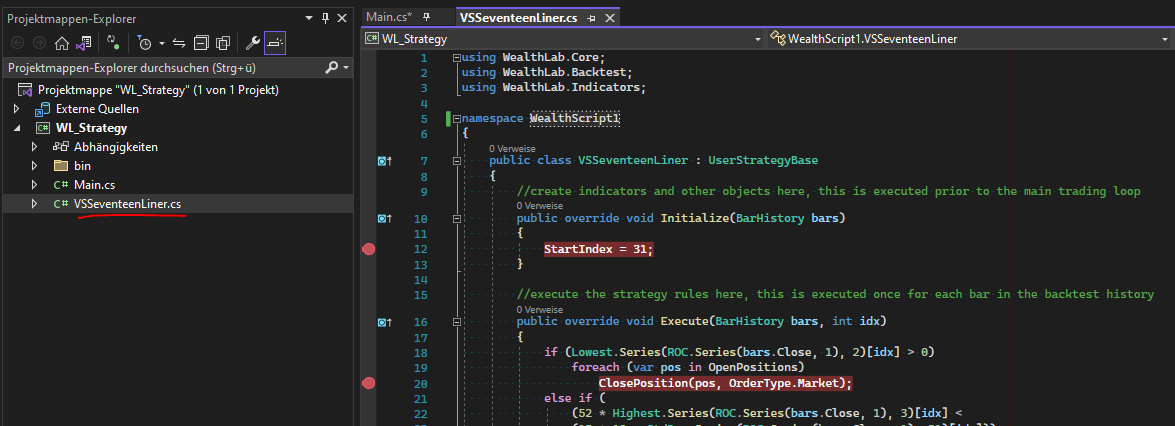Click the breakpoint dot on line 20
This screenshot has width=1175, height=426.
[x=369, y=383]
